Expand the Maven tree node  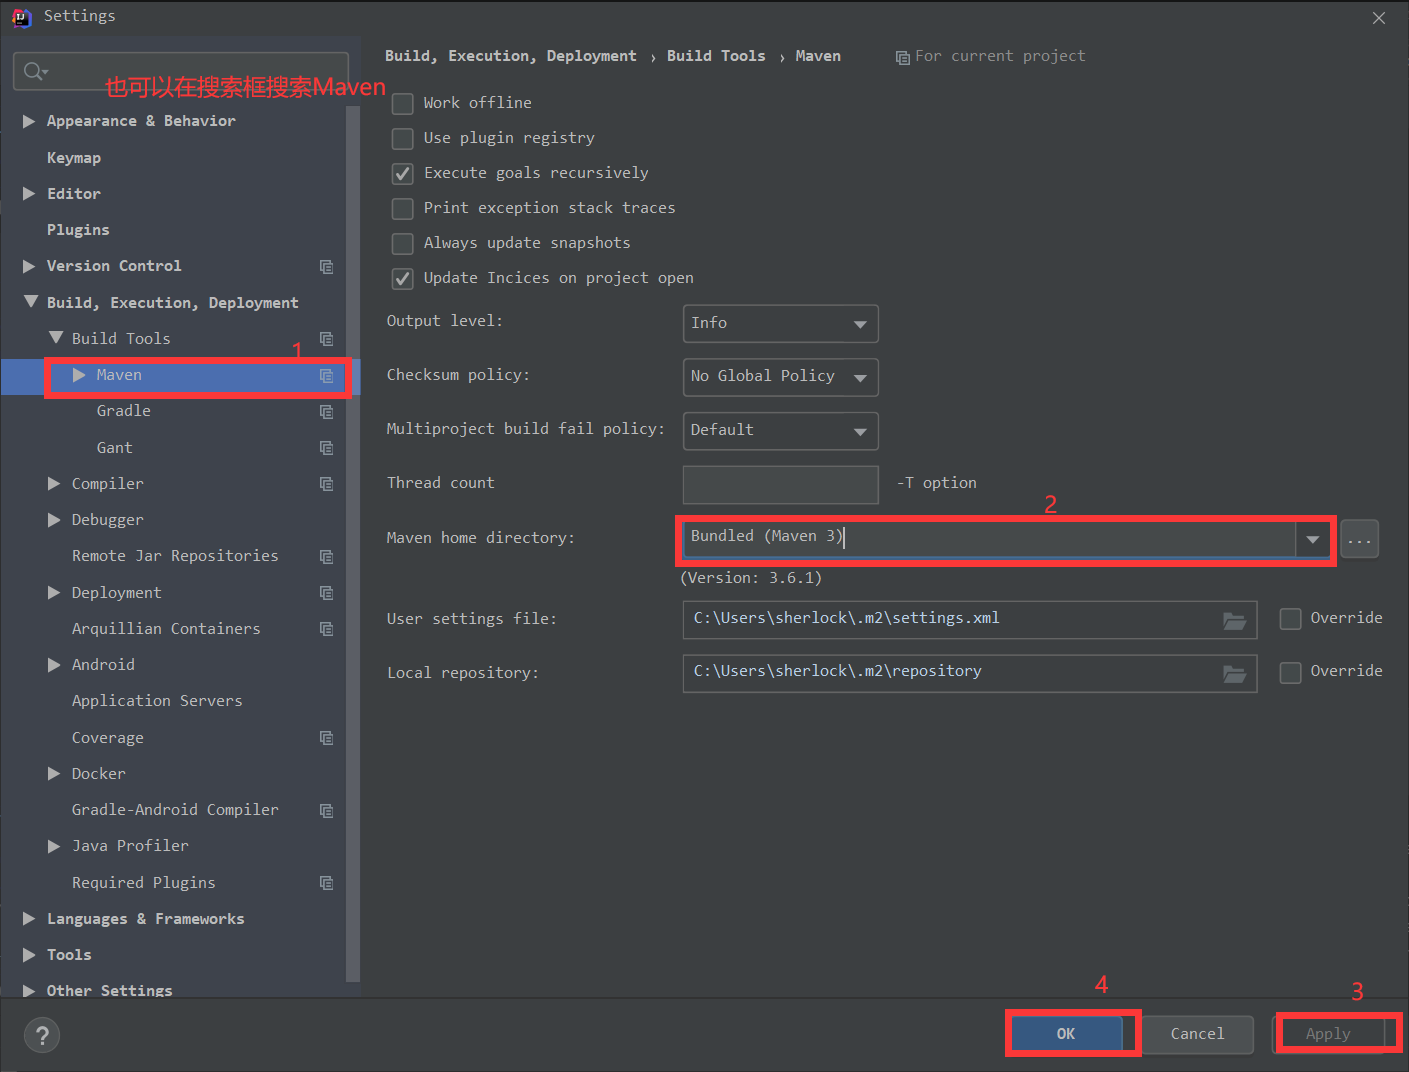(79, 375)
